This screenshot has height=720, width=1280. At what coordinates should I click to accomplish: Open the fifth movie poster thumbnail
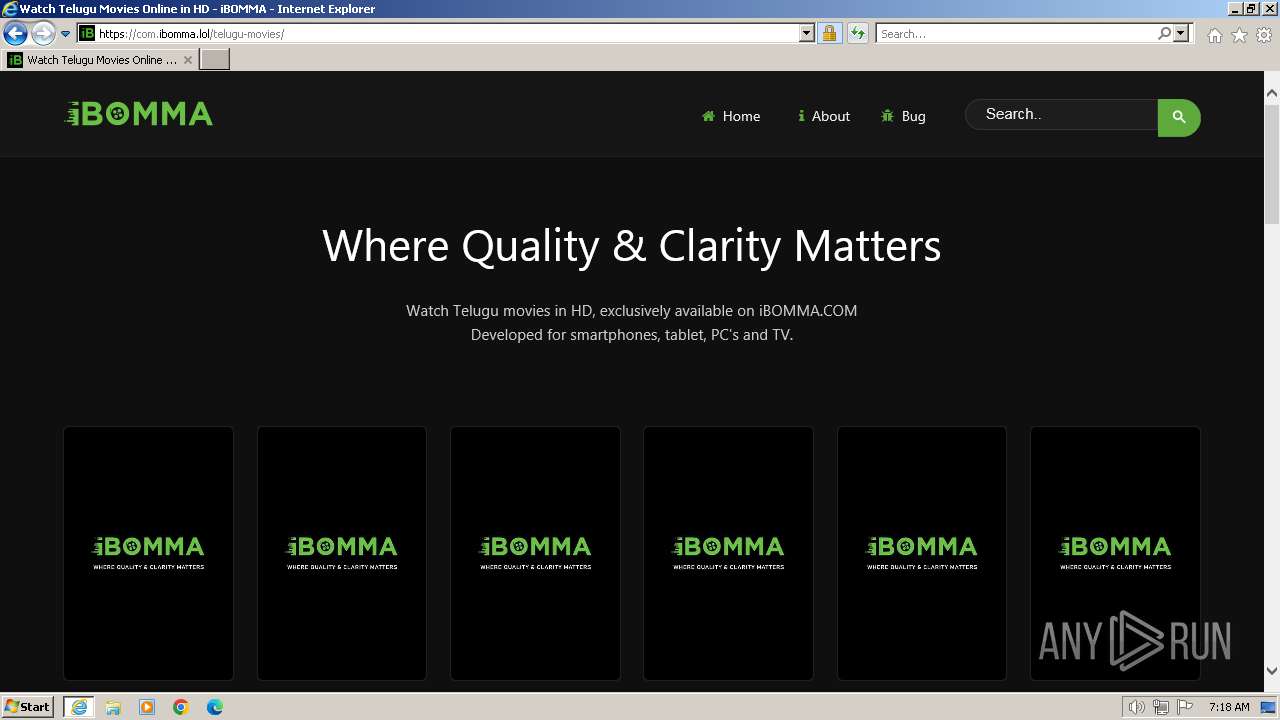click(922, 553)
